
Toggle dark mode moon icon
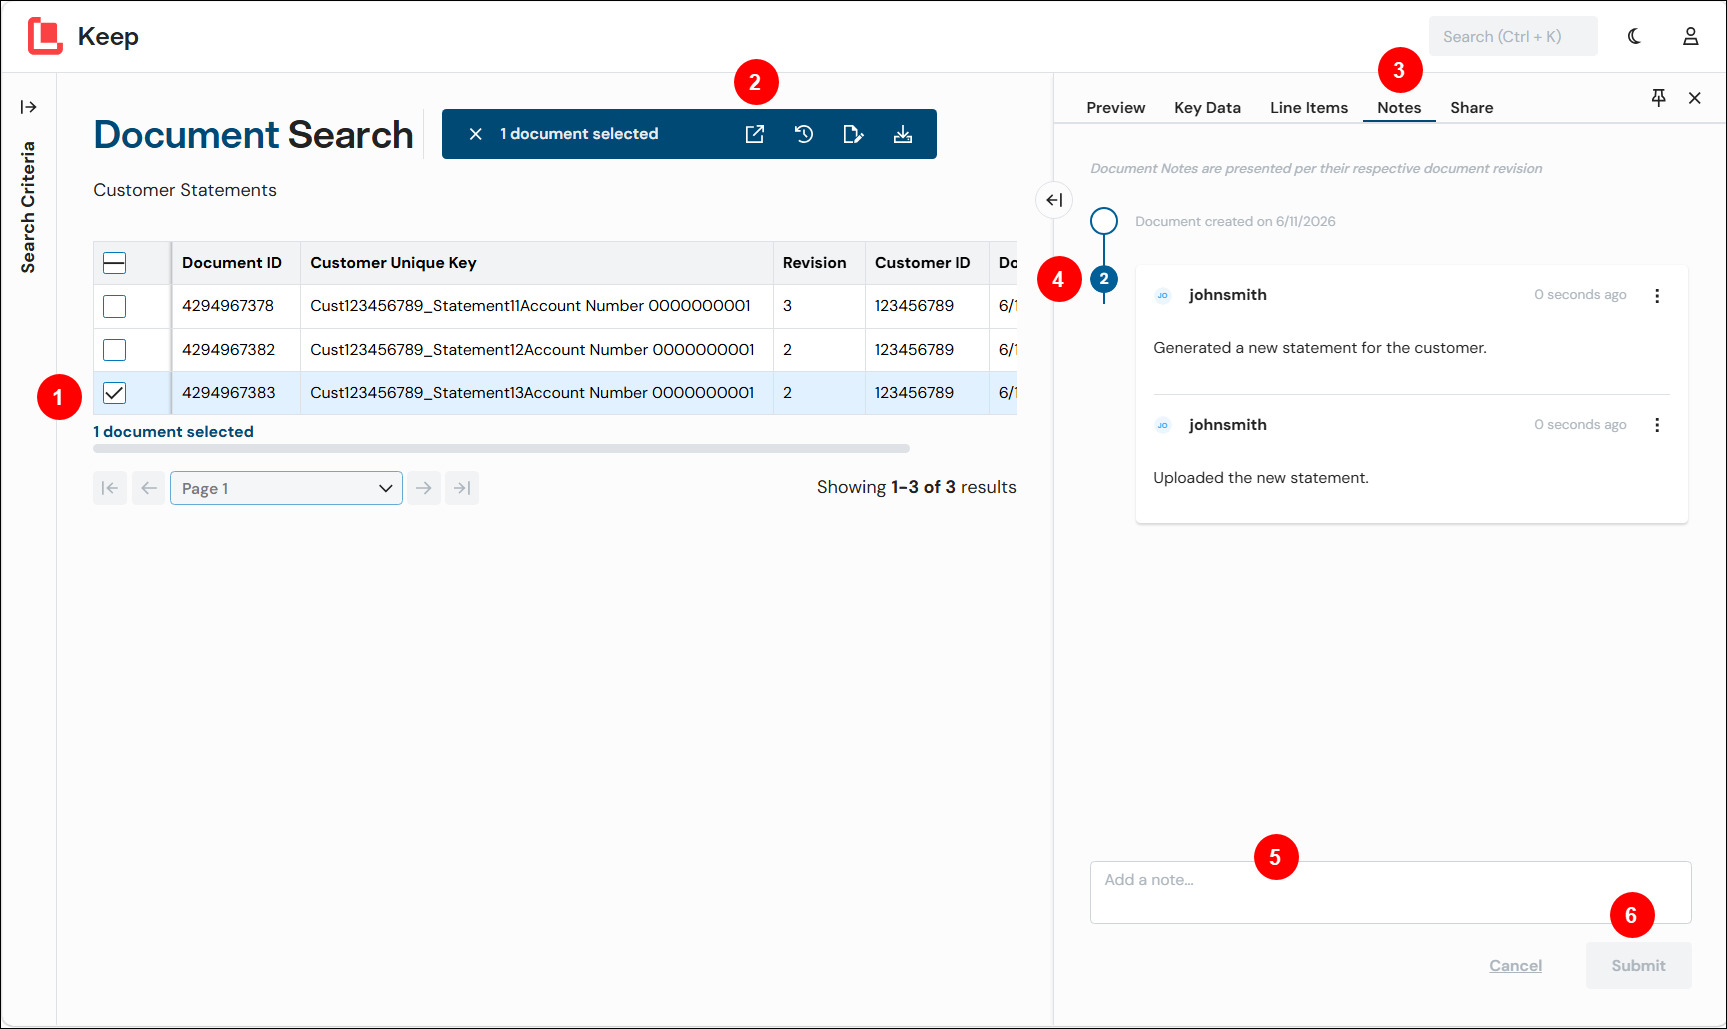point(1635,36)
